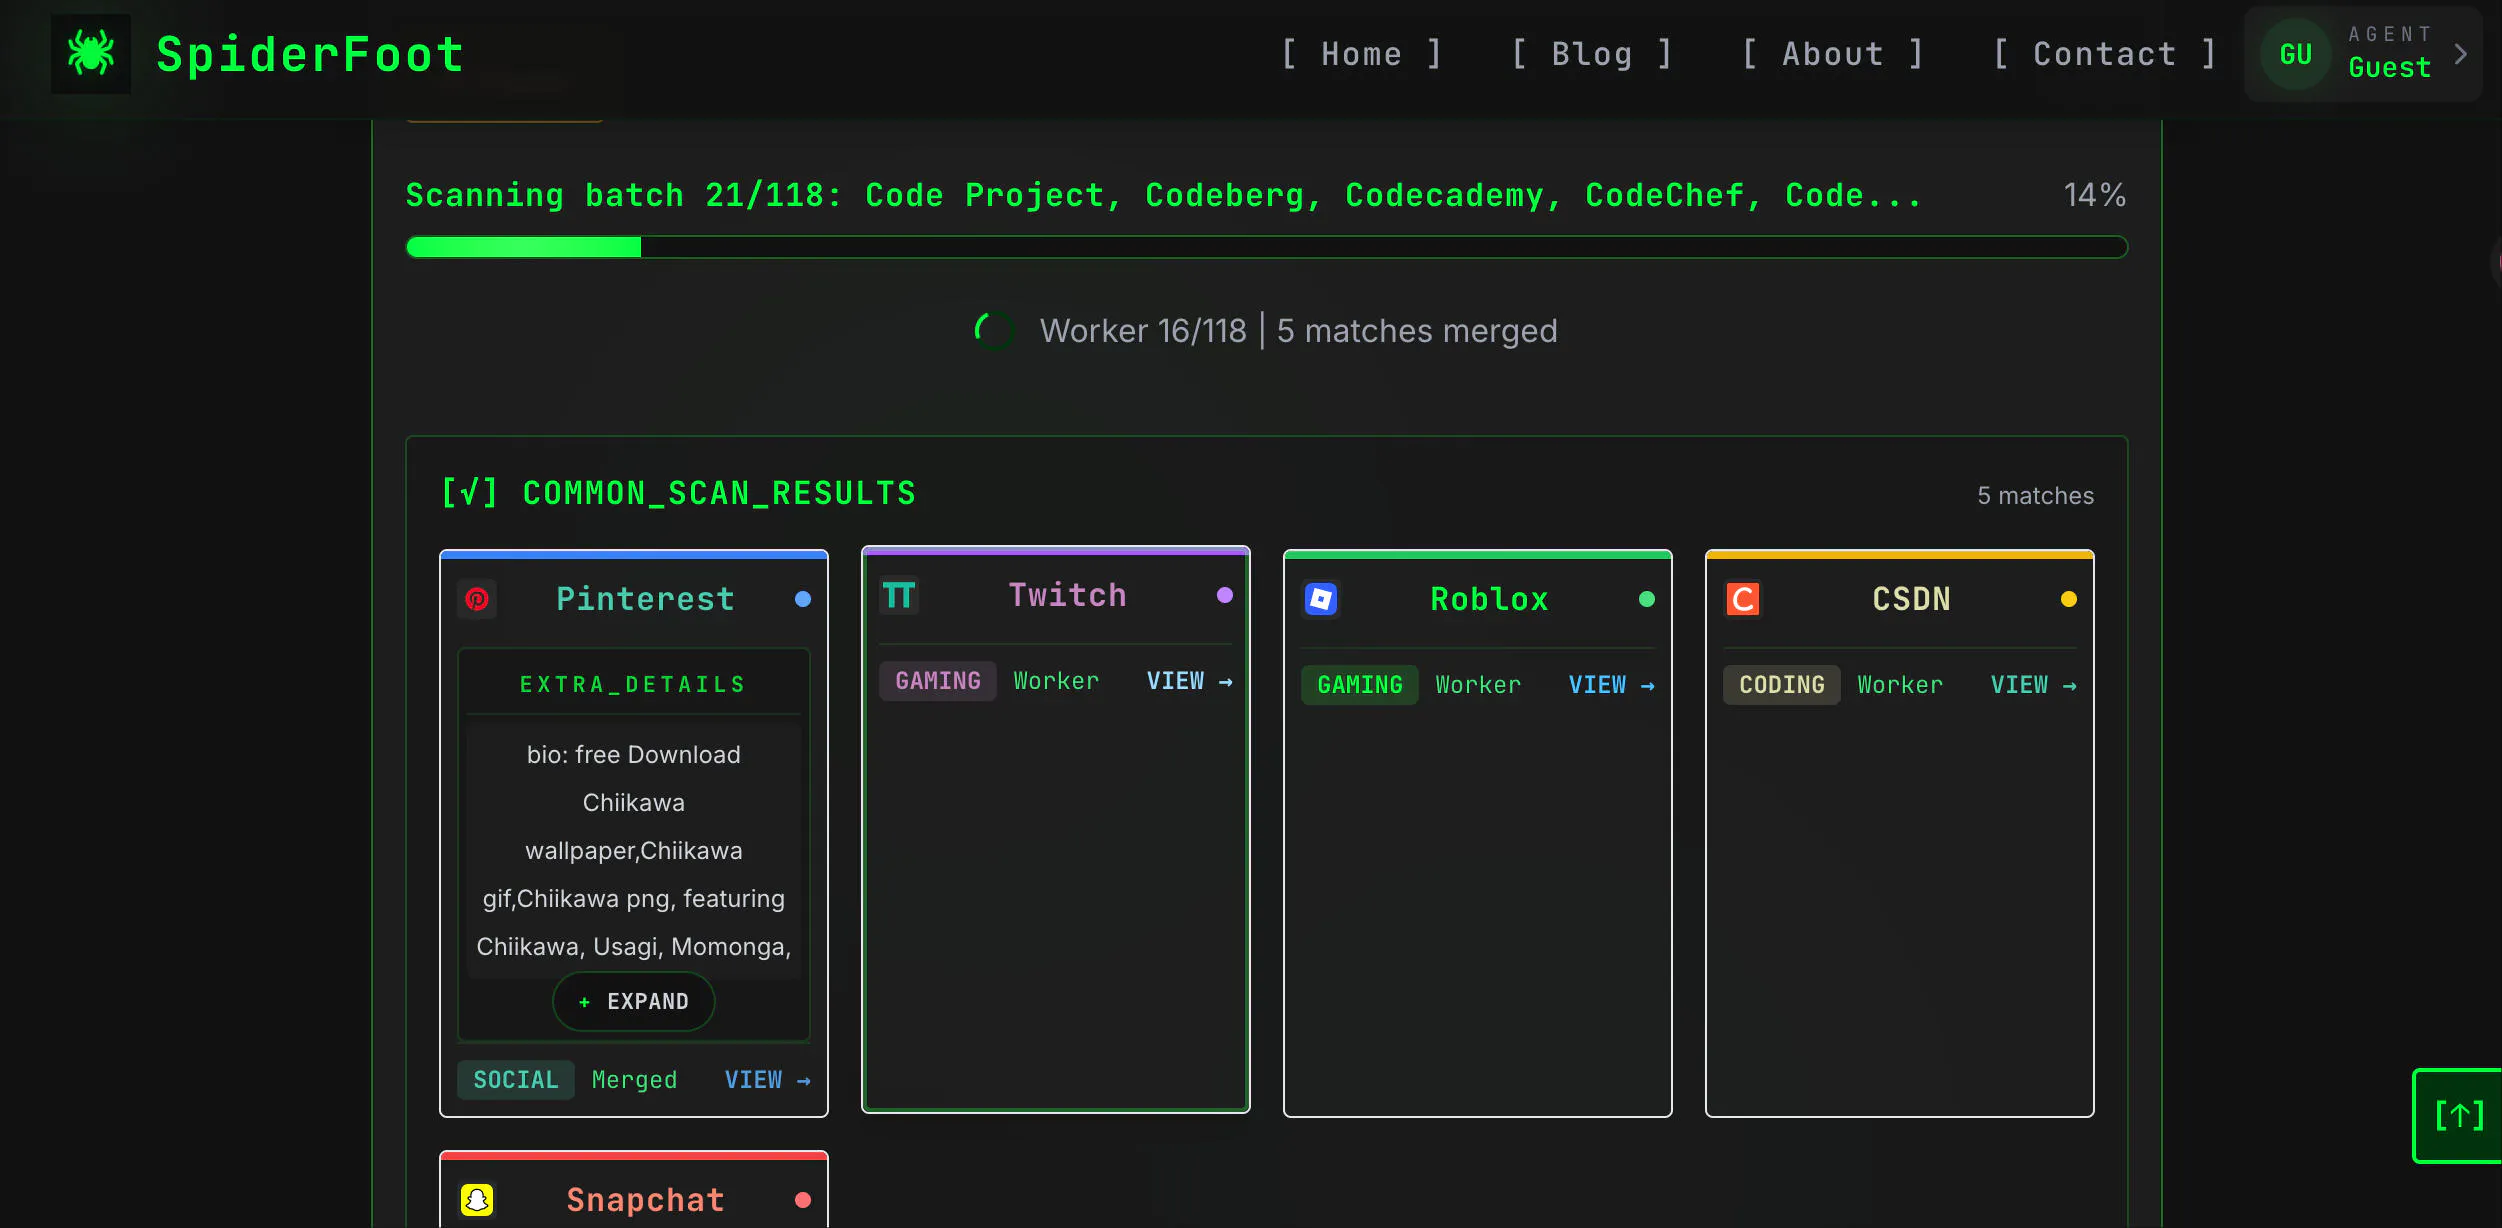Screen dimensions: 2502x1228
Task: Click the purple status dot on Twitch card
Action: point(1225,595)
